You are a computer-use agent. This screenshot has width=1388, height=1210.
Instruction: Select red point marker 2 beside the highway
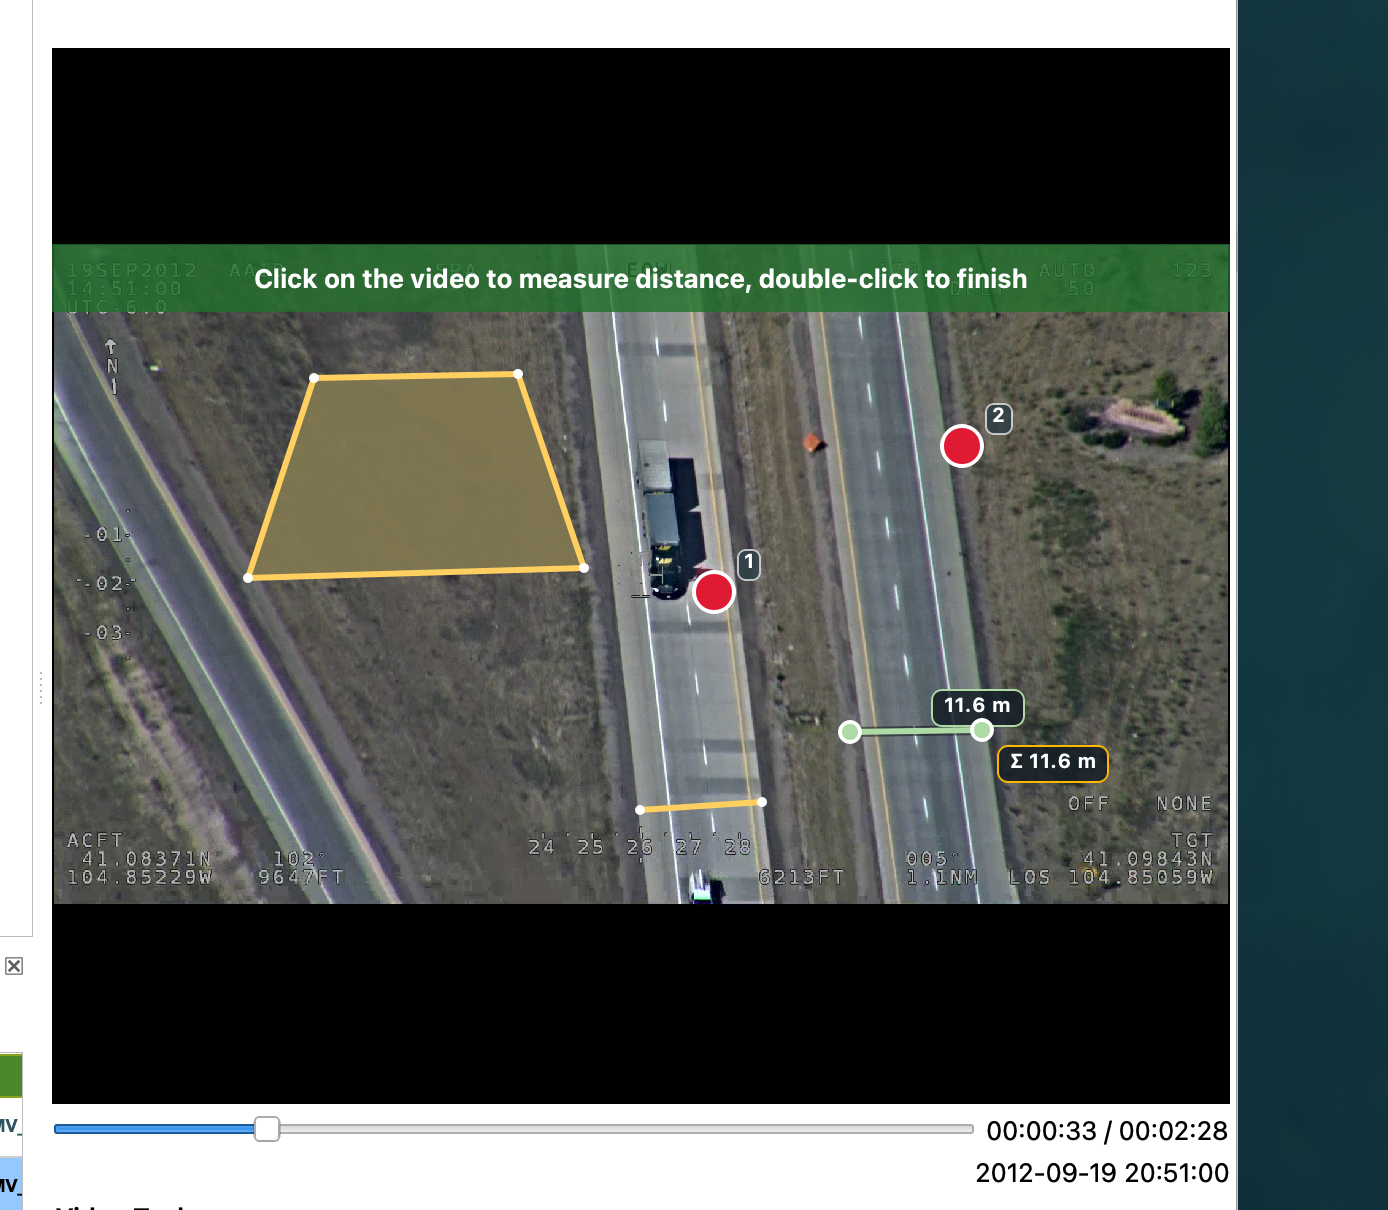pos(962,446)
